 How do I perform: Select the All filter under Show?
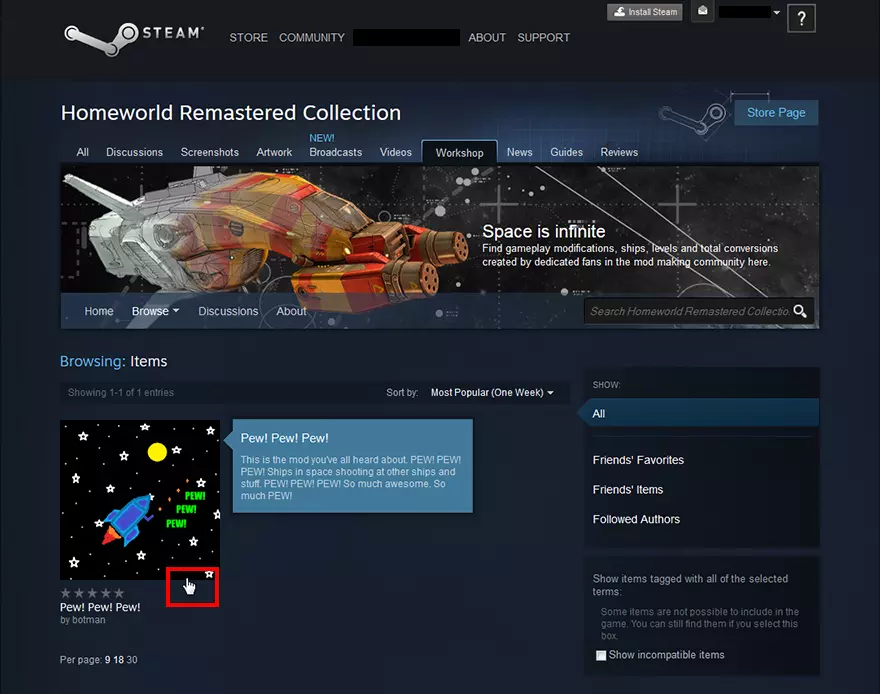point(702,413)
